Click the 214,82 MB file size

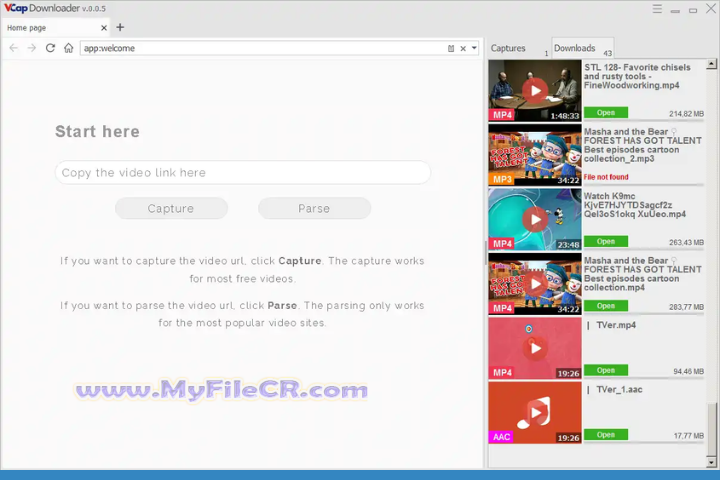pyautogui.click(x=686, y=114)
